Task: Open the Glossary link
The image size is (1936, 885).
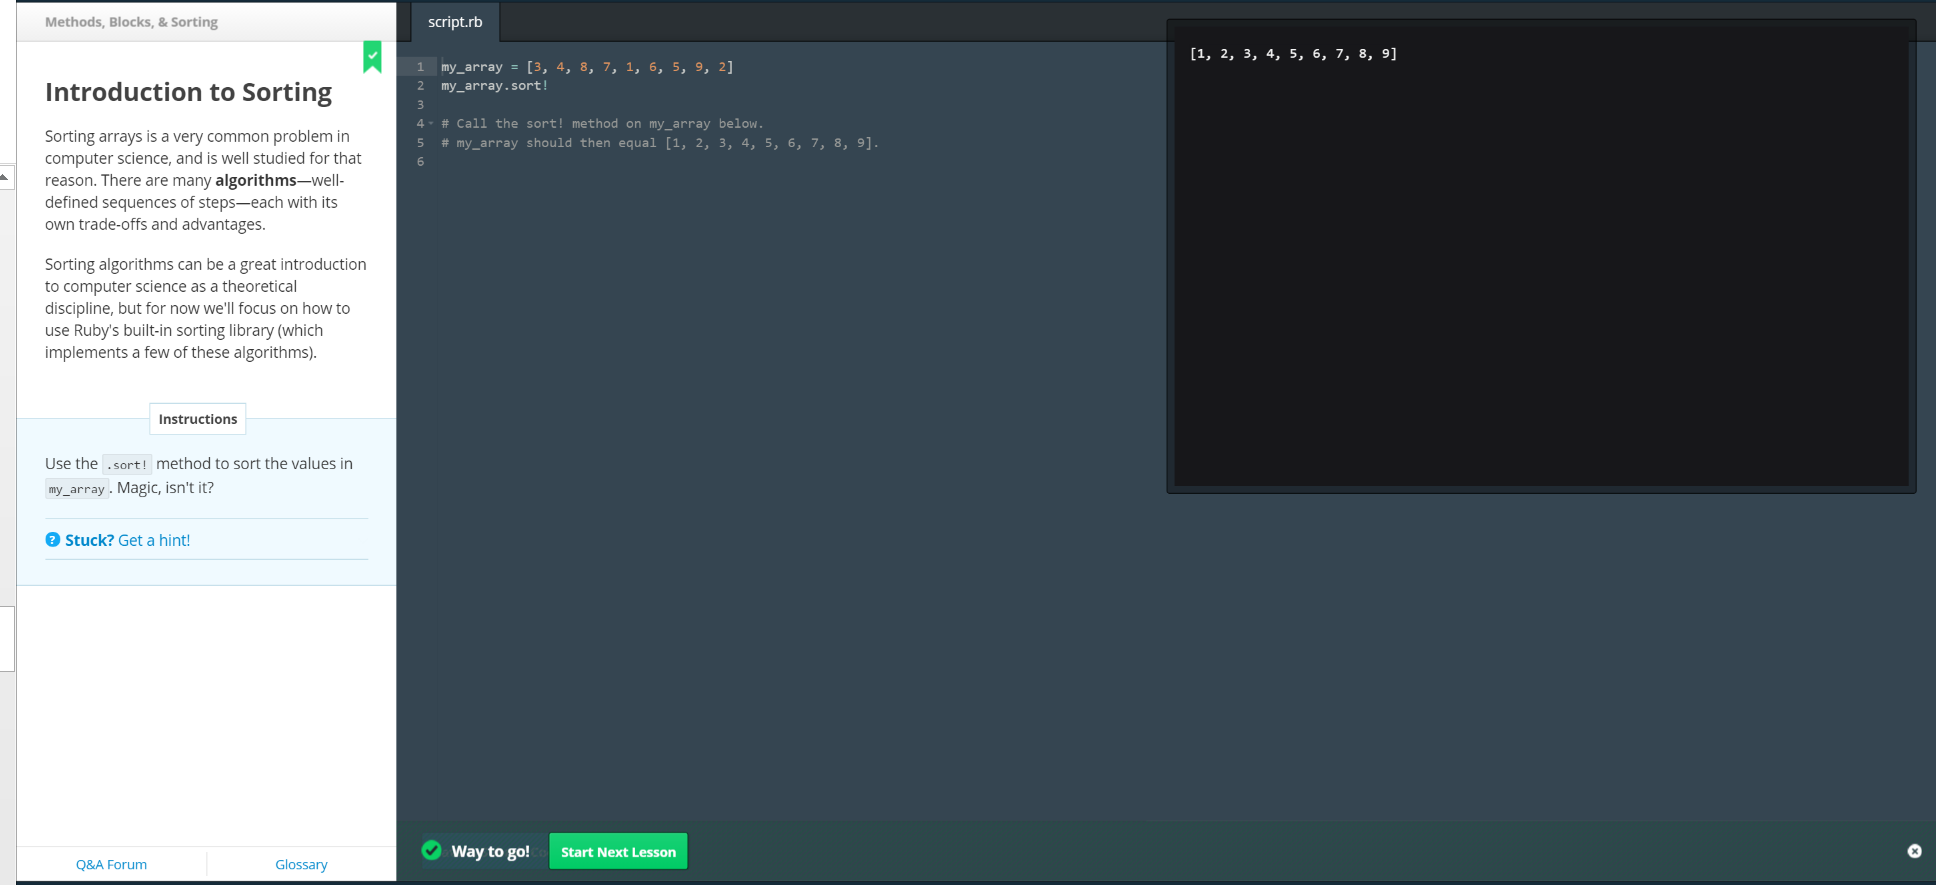Action: point(301,864)
